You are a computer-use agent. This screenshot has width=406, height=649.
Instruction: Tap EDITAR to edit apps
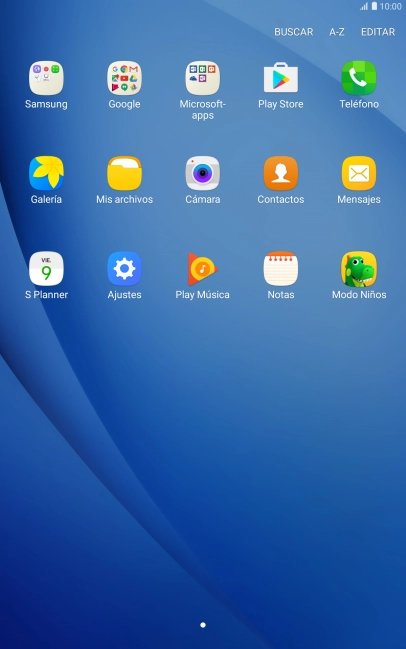click(x=378, y=32)
